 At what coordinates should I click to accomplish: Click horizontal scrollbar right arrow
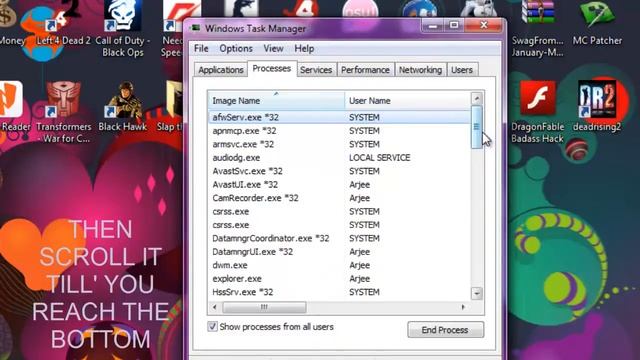tap(463, 307)
